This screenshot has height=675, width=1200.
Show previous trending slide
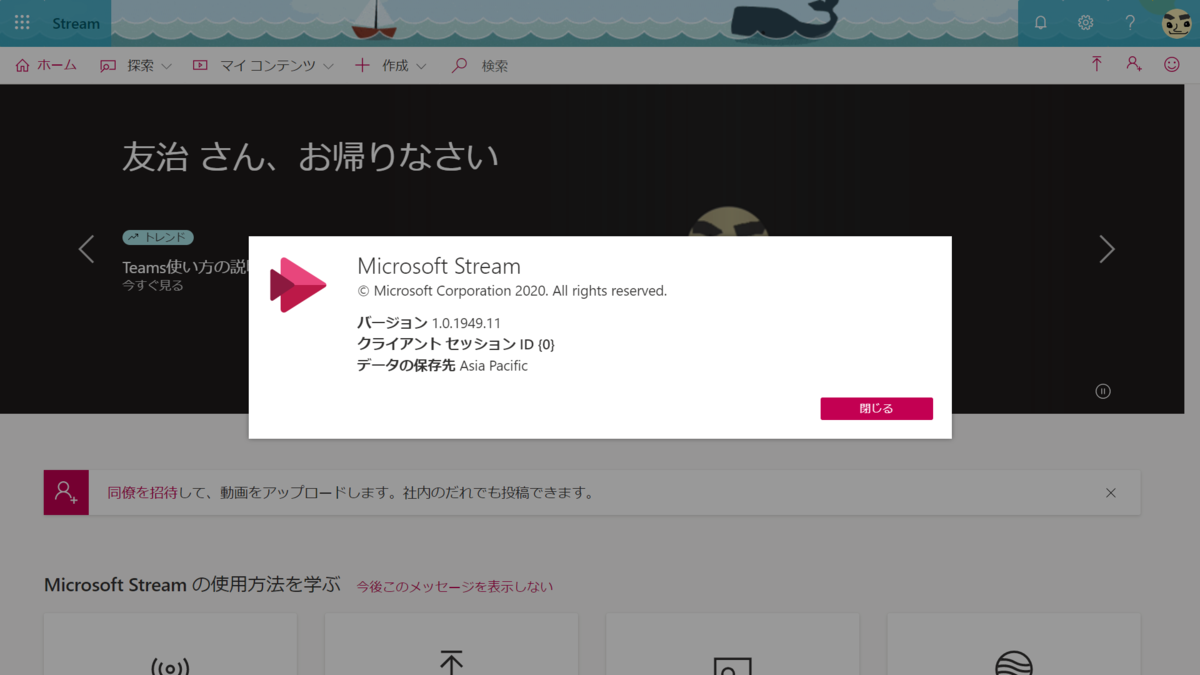pyautogui.click(x=87, y=249)
